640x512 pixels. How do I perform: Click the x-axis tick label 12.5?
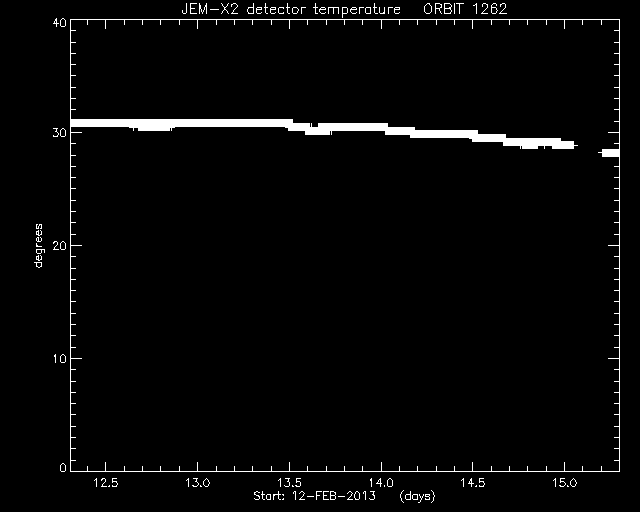(x=106, y=483)
